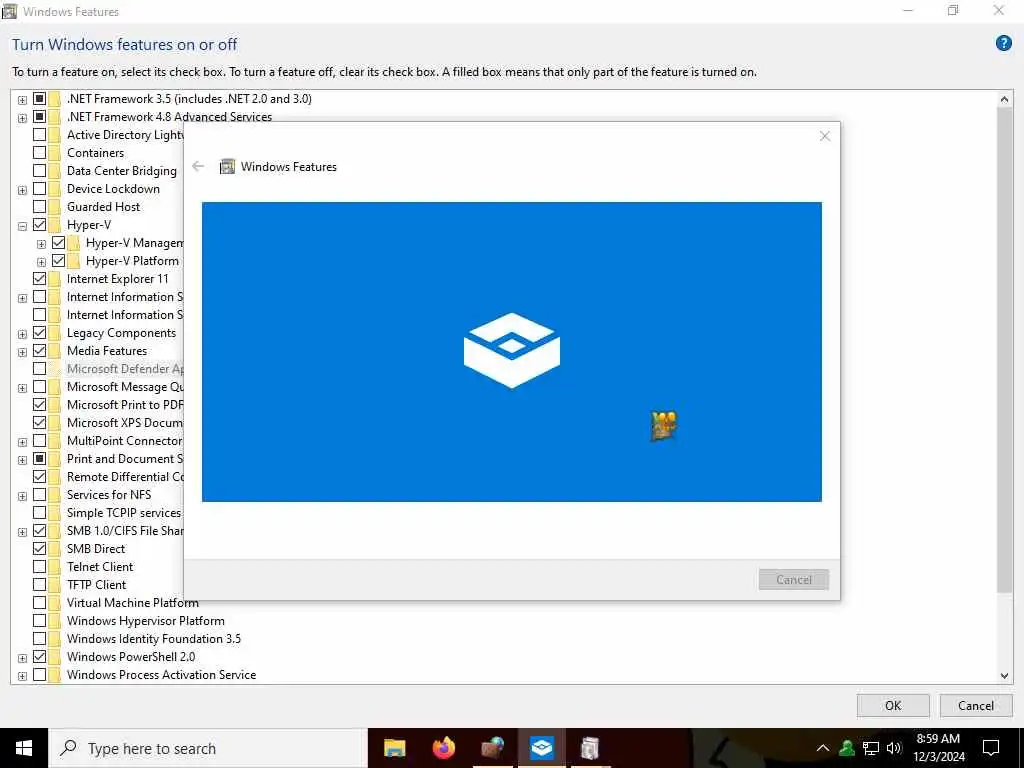Viewport: 1024px width, 768px height.
Task: Click the volume speaker tray icon
Action: pyautogui.click(x=894, y=748)
